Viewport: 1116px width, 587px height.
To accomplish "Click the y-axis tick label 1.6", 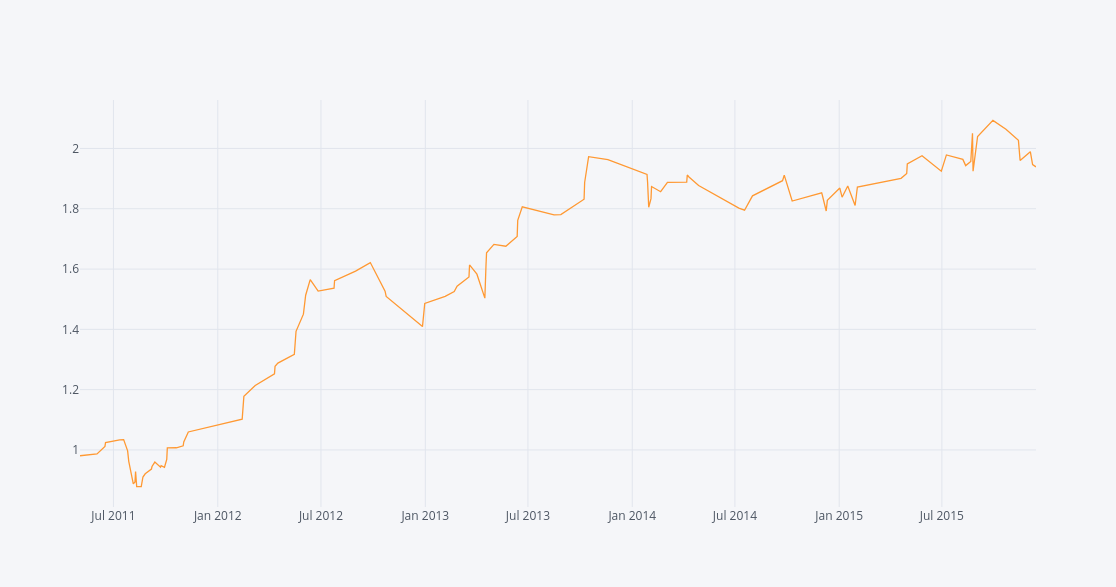I will (71, 269).
